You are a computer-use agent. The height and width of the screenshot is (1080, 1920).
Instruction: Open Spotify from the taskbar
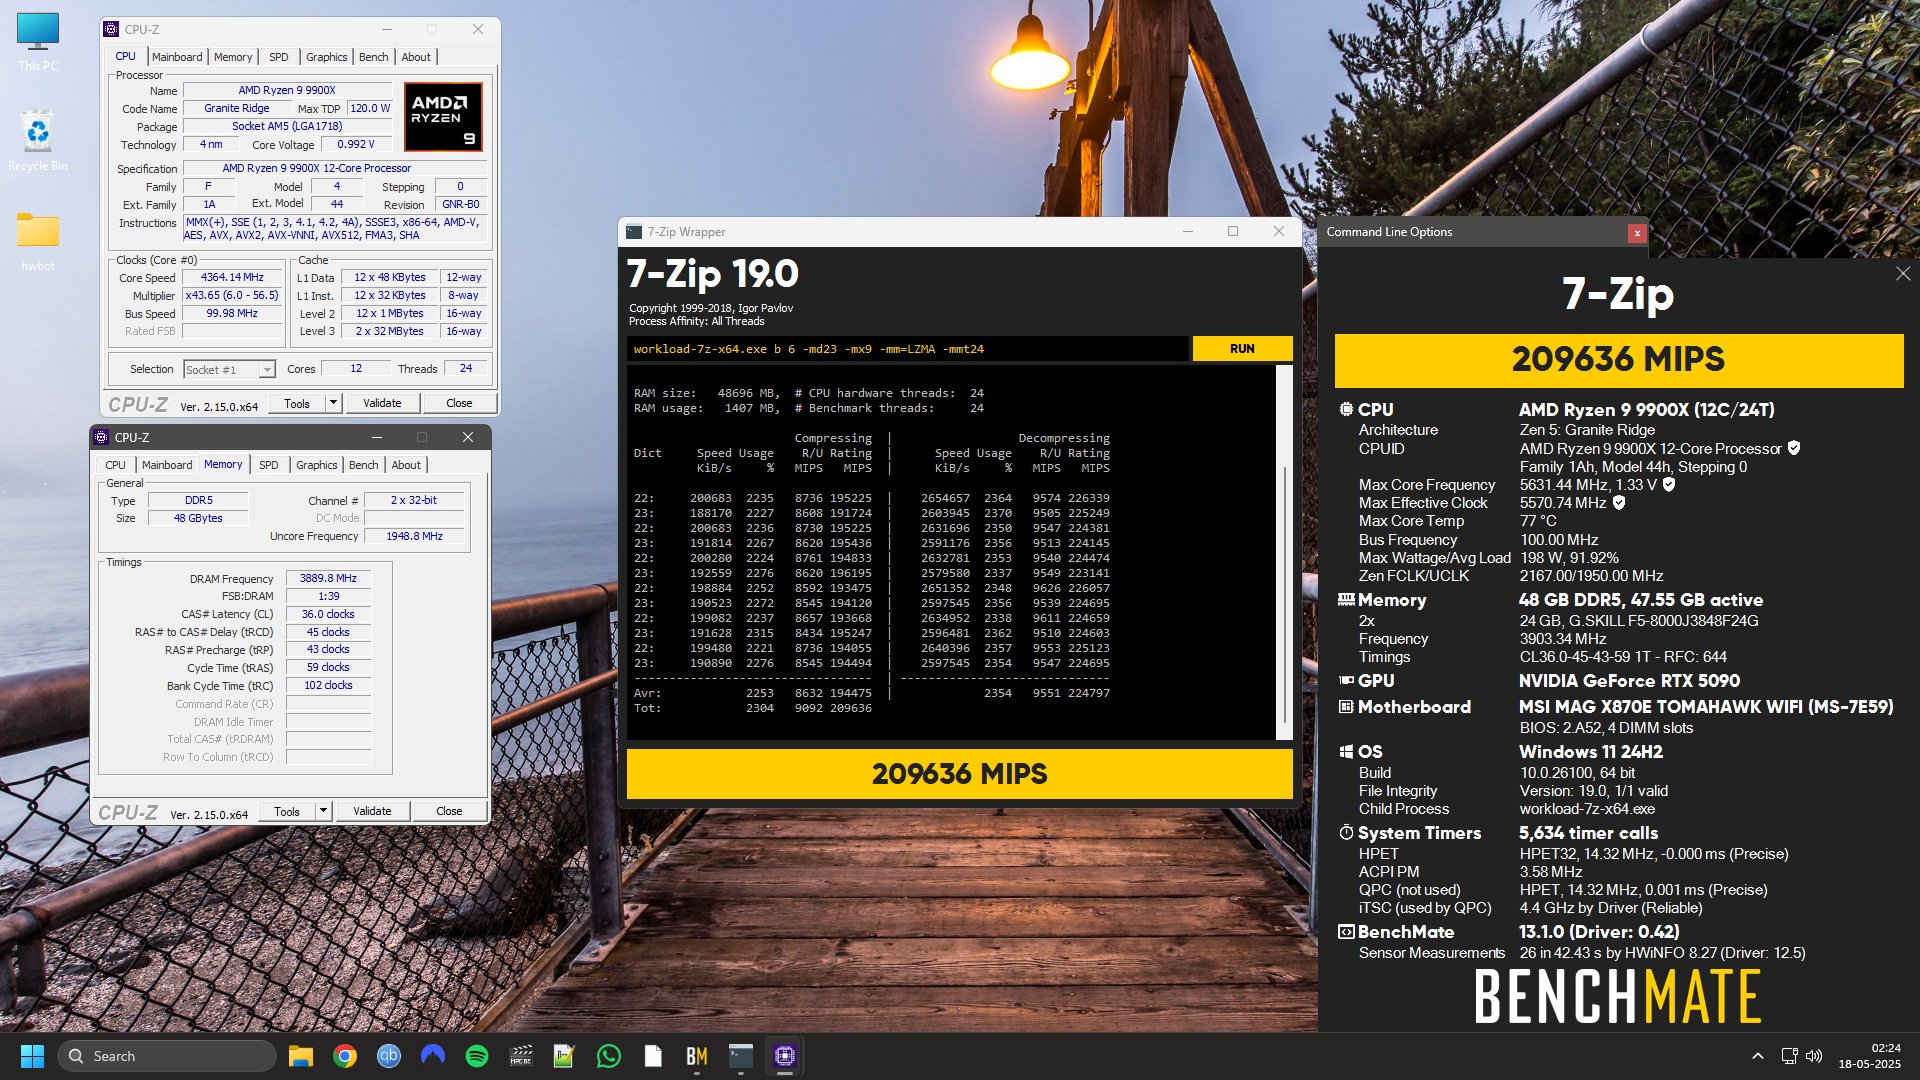477,1056
